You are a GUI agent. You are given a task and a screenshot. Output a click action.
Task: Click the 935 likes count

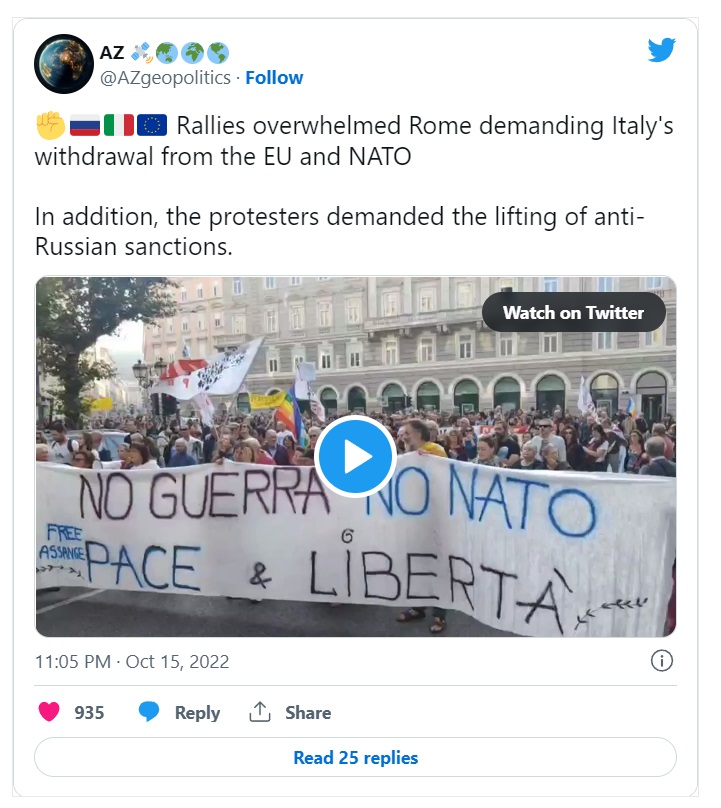tap(89, 712)
